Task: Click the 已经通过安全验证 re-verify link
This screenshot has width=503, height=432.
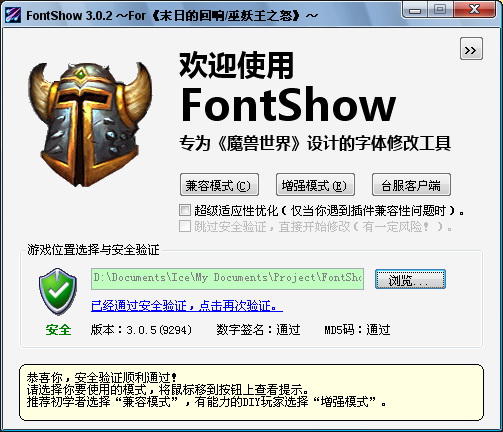Action: pyautogui.click(x=187, y=305)
